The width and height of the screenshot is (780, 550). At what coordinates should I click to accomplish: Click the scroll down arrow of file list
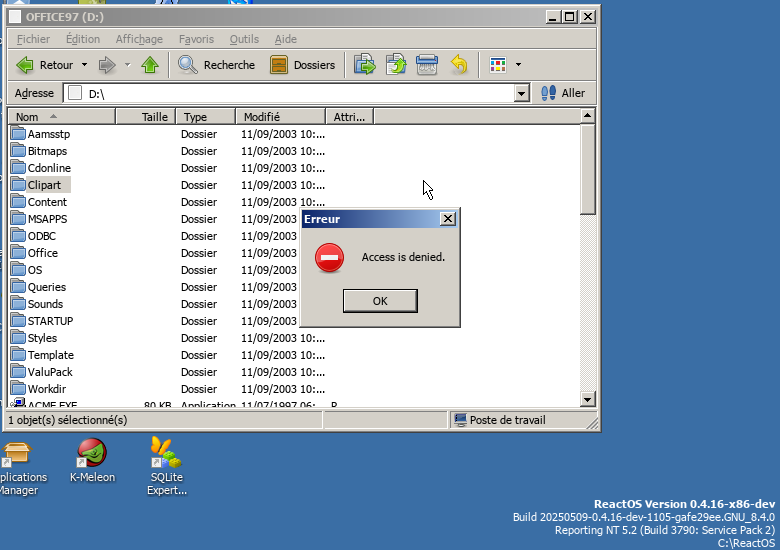tap(587, 399)
